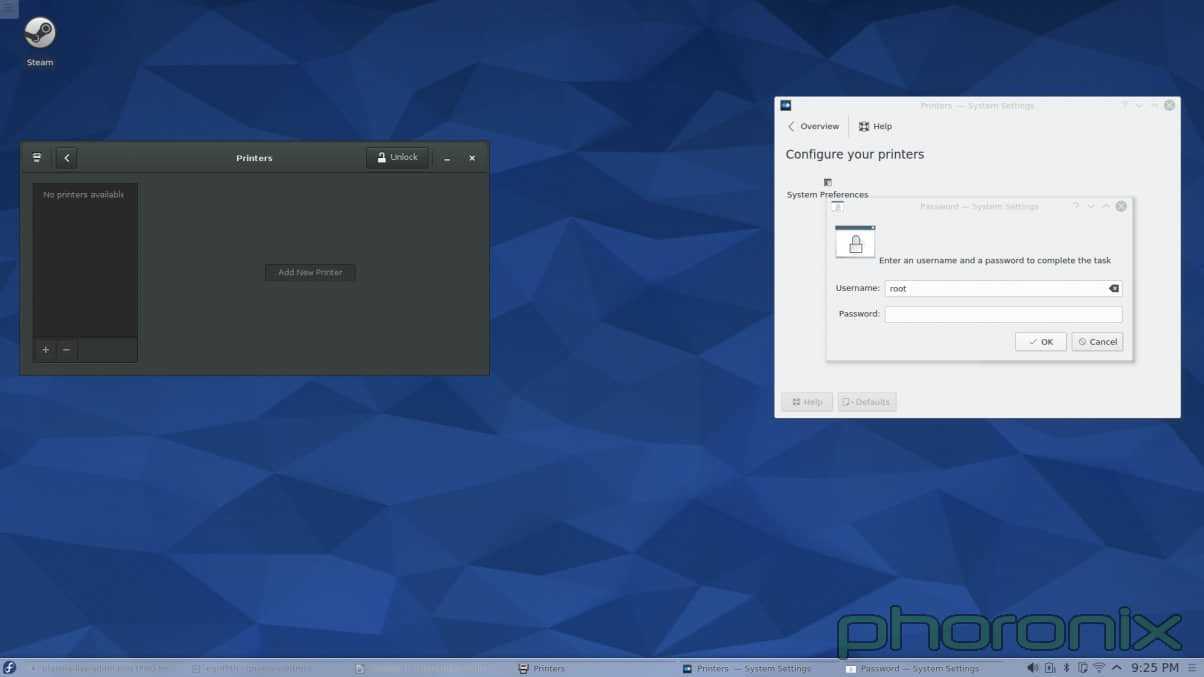Click the back arrow in the GNOME Printers window
The width and height of the screenshot is (1204, 677).
pyautogui.click(x=66, y=157)
